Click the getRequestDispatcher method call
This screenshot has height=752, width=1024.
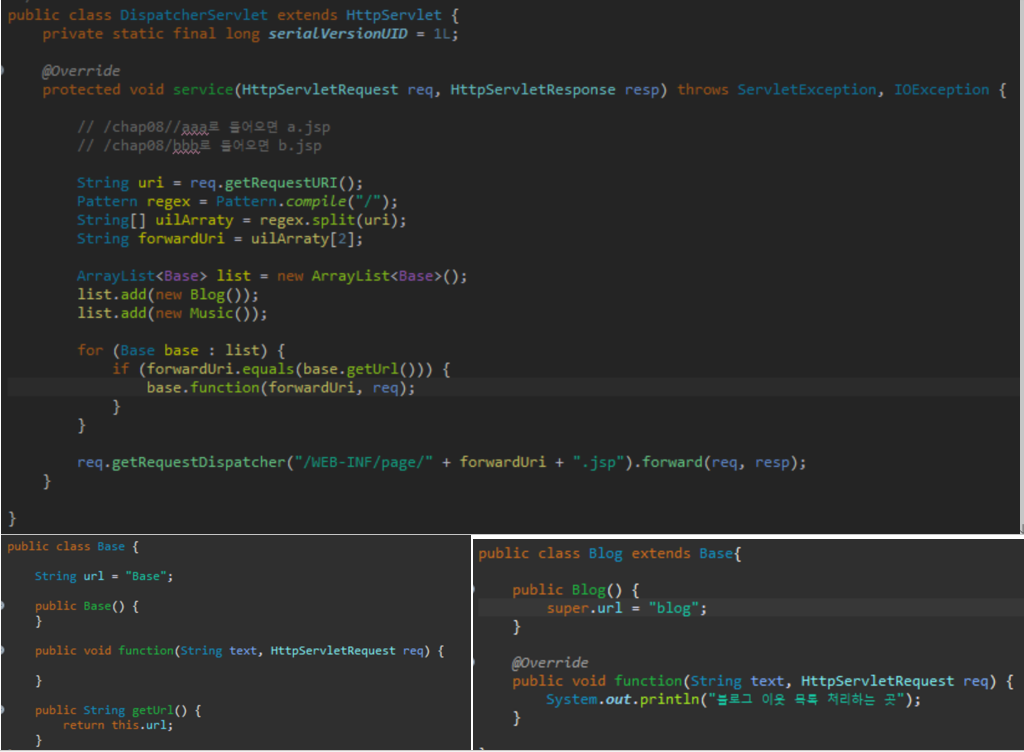click(199, 463)
